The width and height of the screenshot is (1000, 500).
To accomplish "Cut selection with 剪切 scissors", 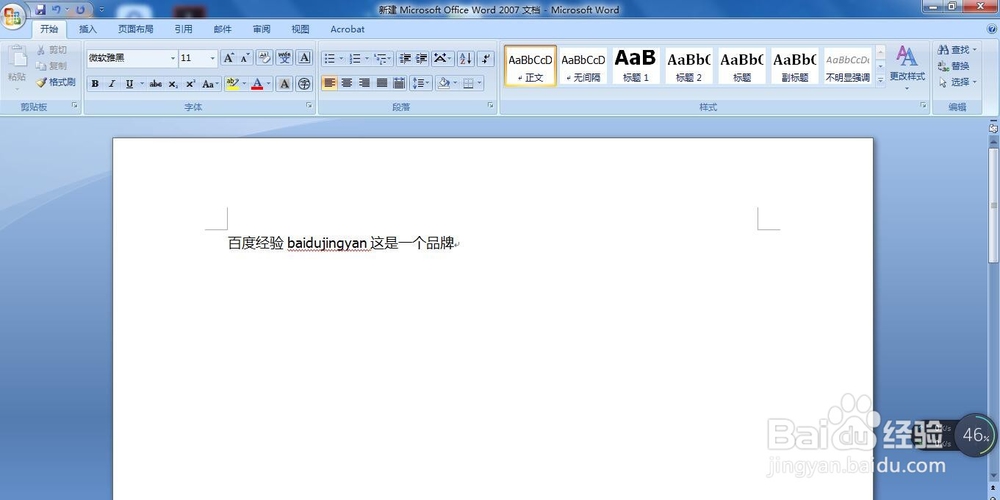I will coord(52,50).
